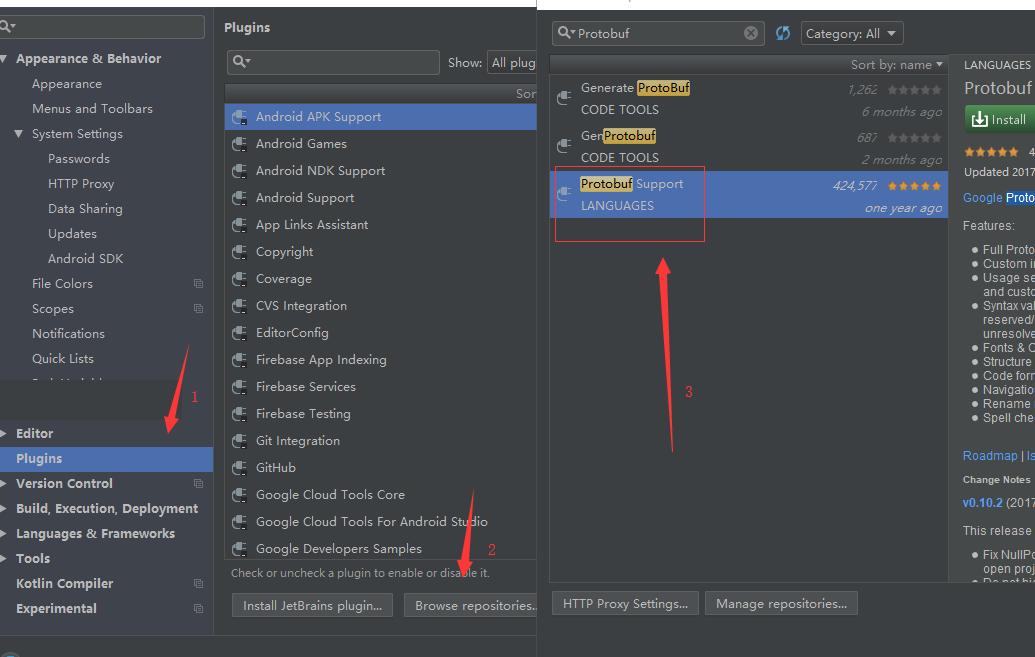This screenshot has height=657, width=1035.
Task: Select HTTP Proxy settings item
Action: point(81,184)
